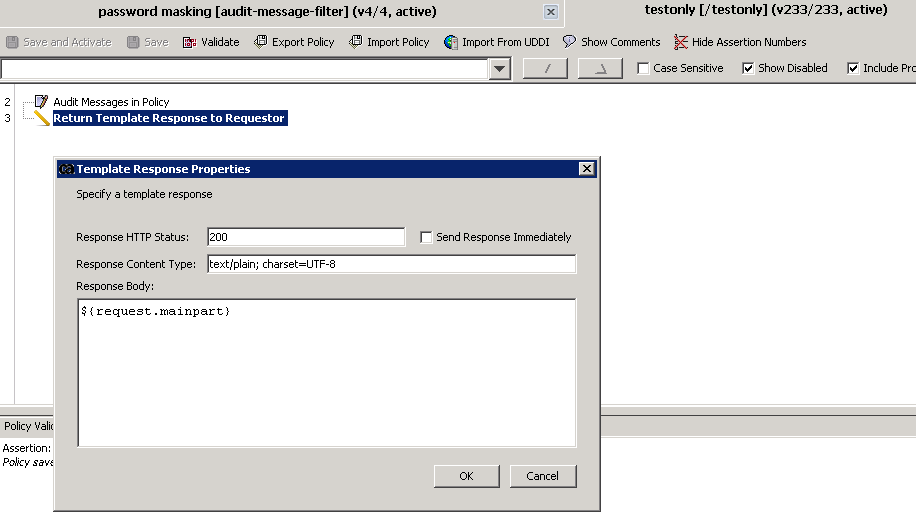
Task: Click the Save and Activate toolbar button
Action: point(58,42)
